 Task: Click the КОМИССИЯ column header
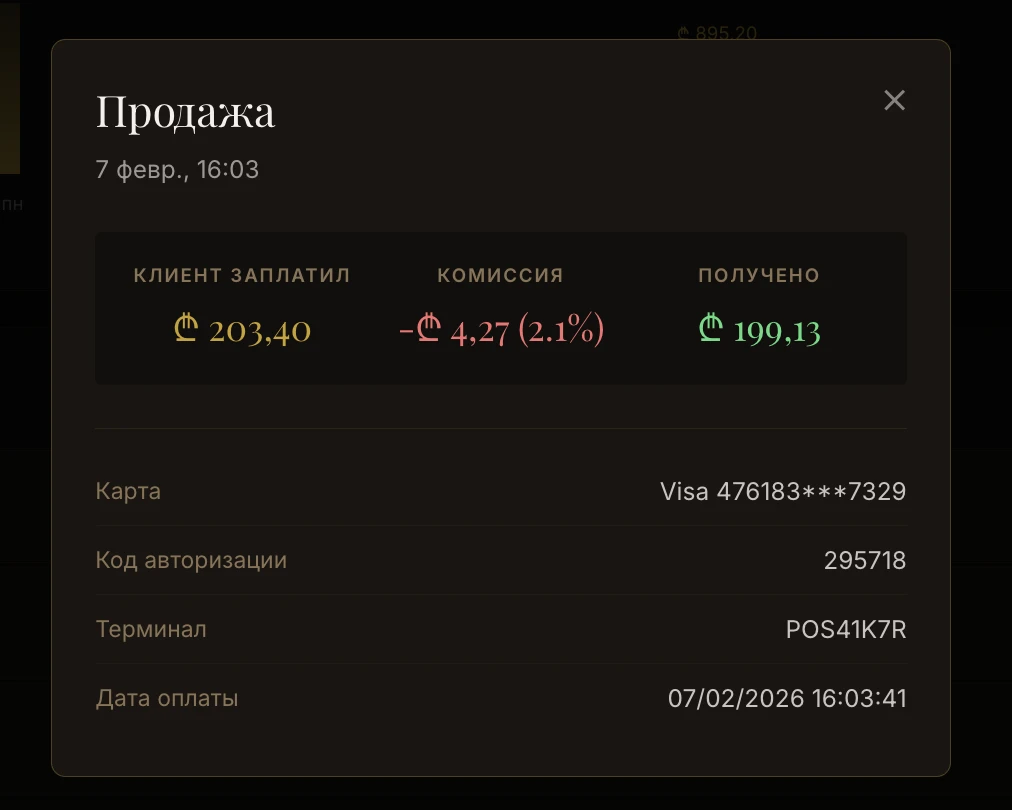pos(500,275)
